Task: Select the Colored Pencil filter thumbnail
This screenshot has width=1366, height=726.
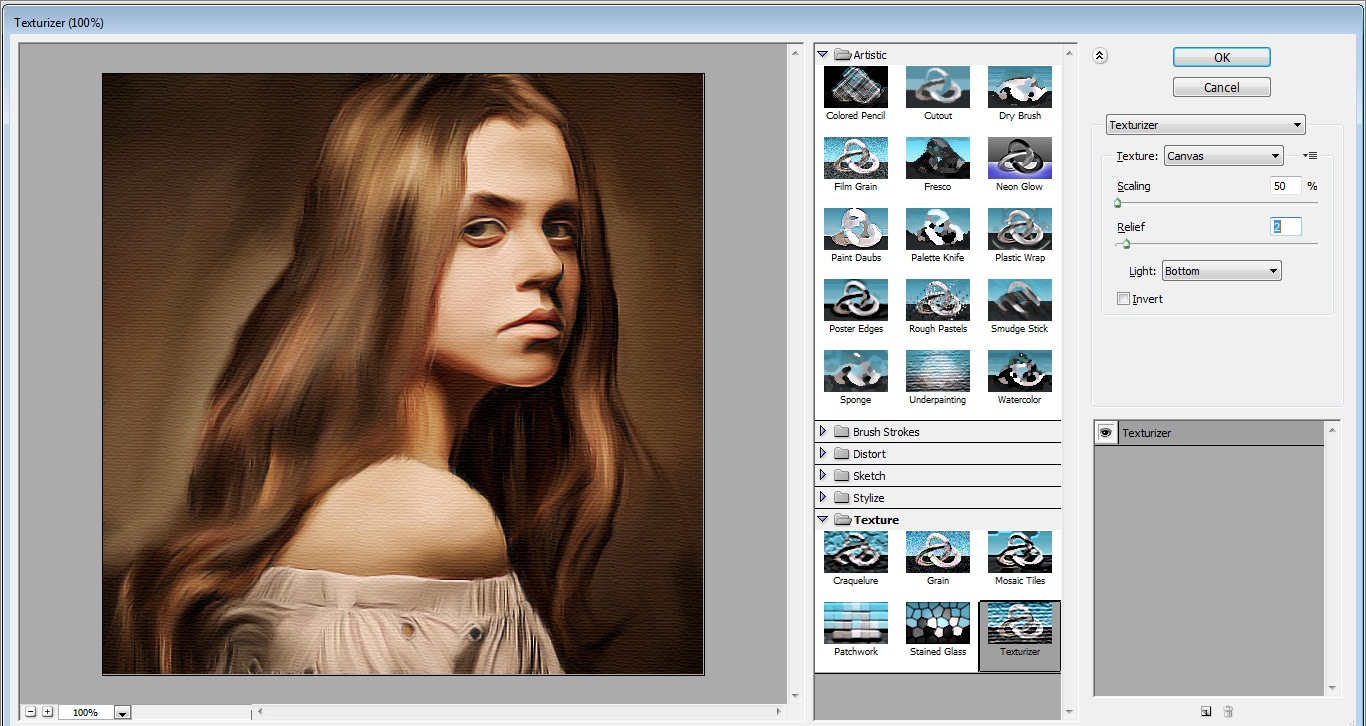Action: pos(855,87)
